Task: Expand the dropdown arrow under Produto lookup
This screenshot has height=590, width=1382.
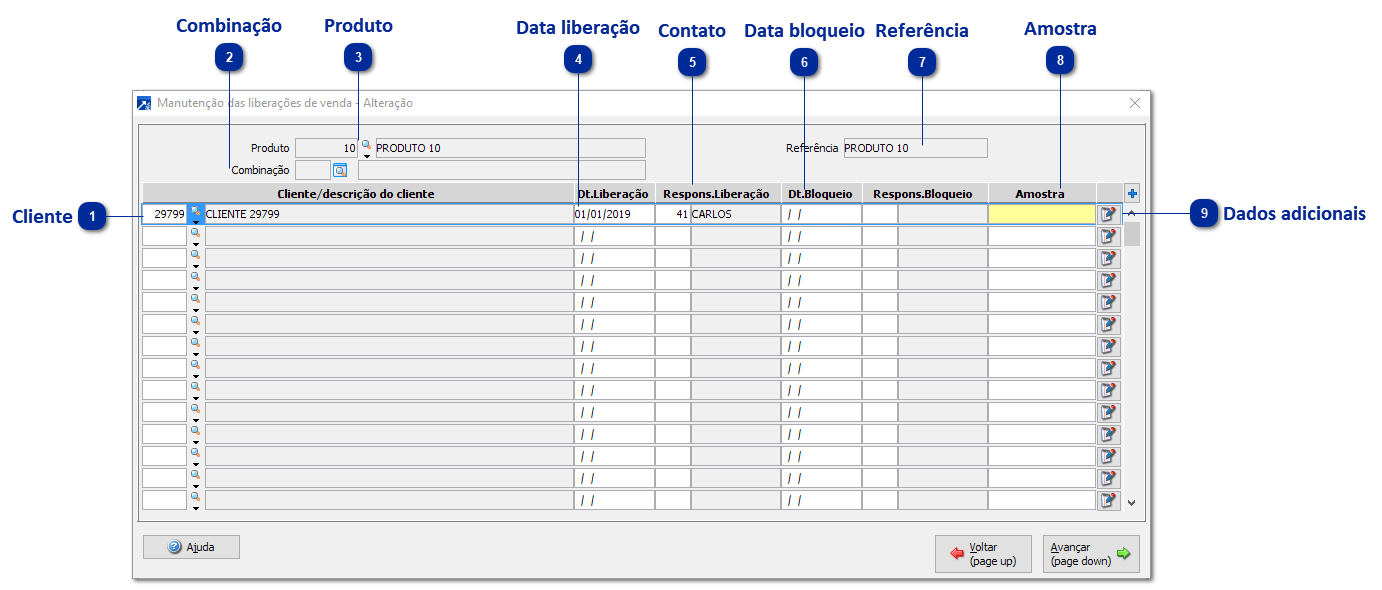Action: click(366, 155)
